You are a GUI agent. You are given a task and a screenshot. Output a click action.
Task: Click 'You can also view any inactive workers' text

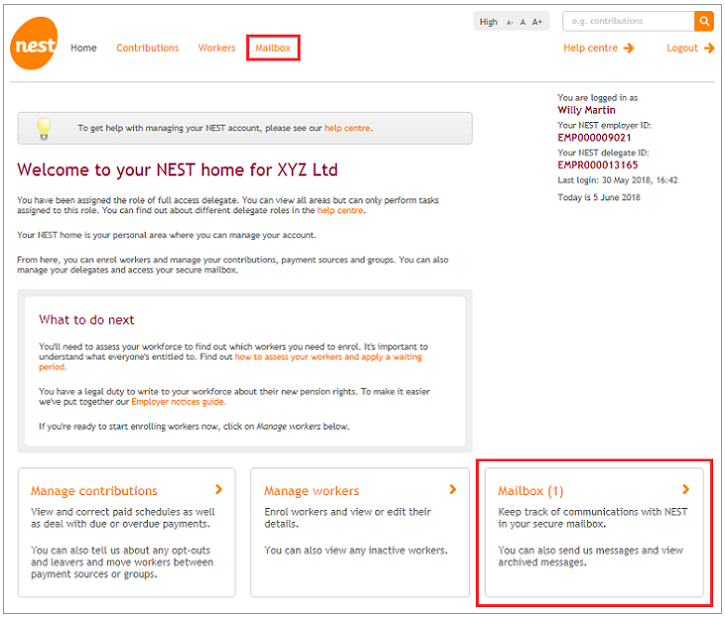[x=356, y=550]
